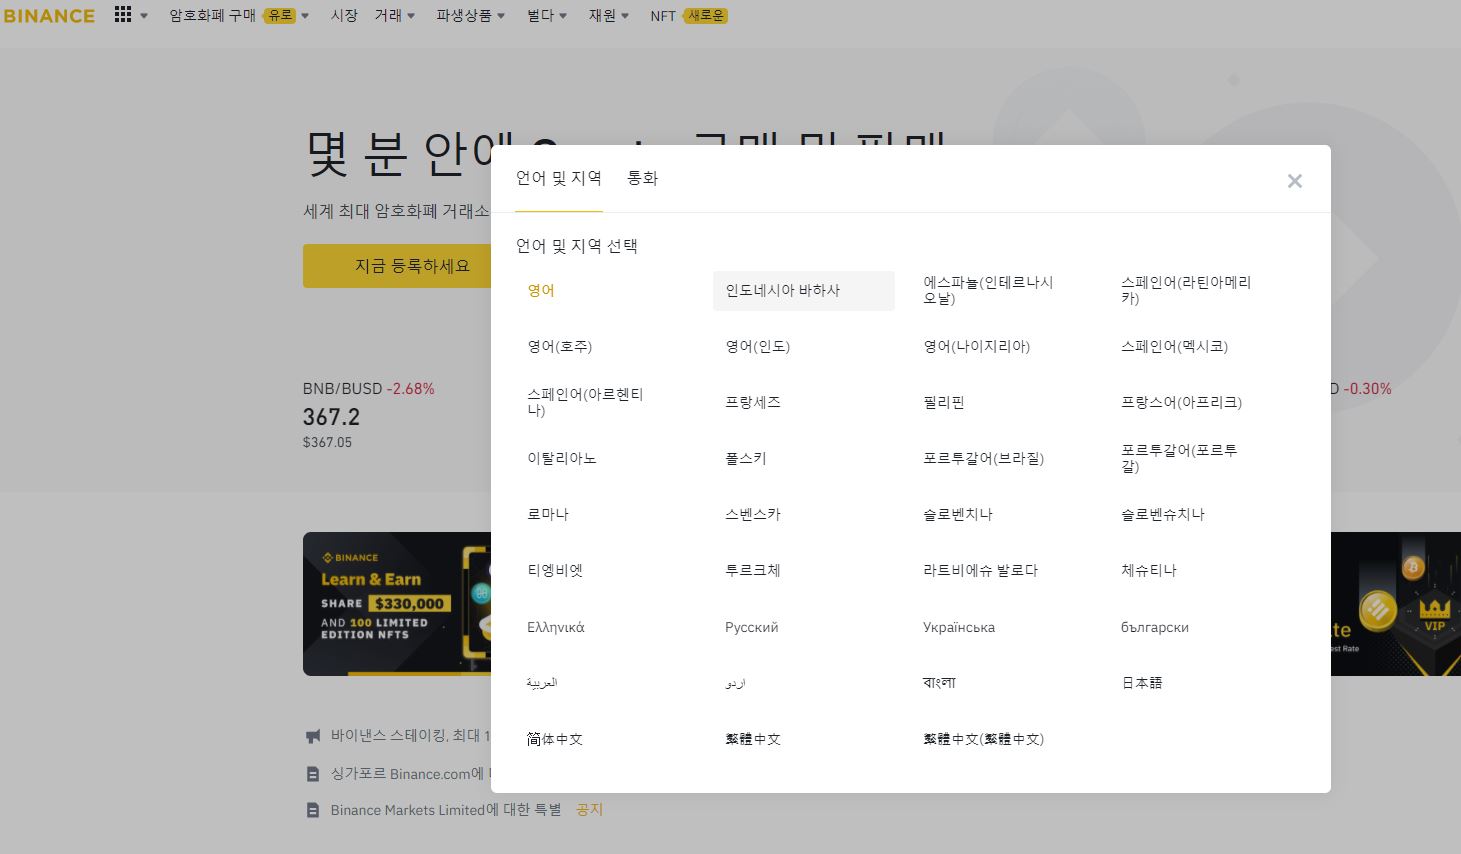The width and height of the screenshot is (1461, 854).
Task: Switch to the 통화 tab
Action: [x=642, y=178]
